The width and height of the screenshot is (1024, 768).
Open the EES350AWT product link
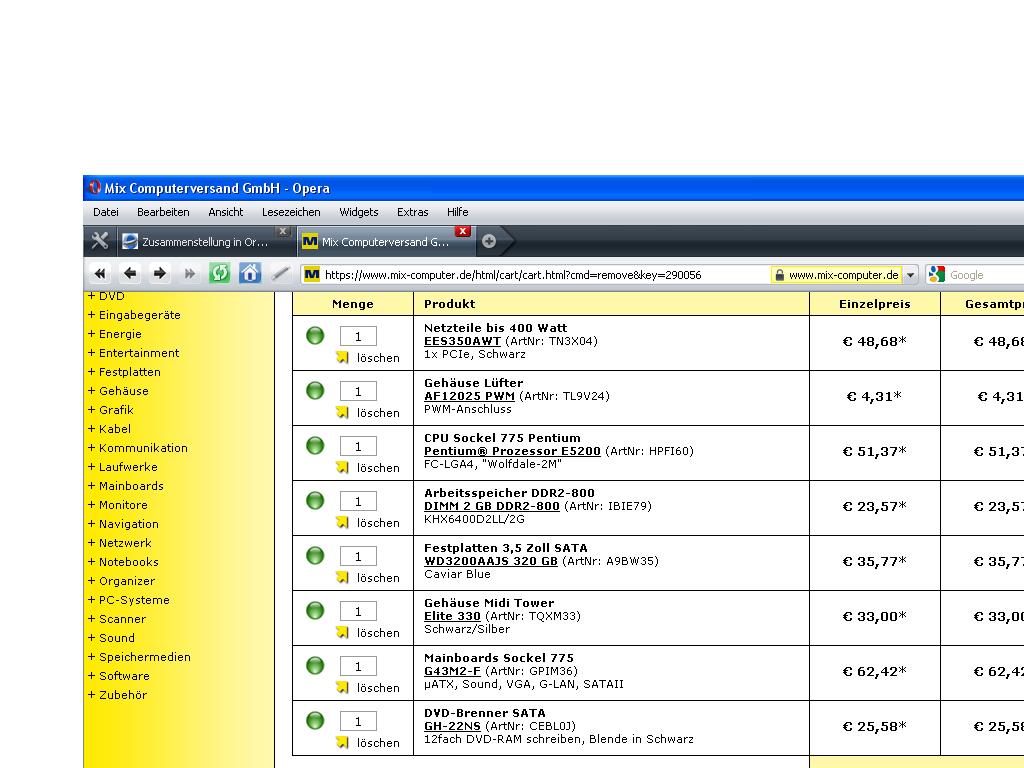pos(462,341)
